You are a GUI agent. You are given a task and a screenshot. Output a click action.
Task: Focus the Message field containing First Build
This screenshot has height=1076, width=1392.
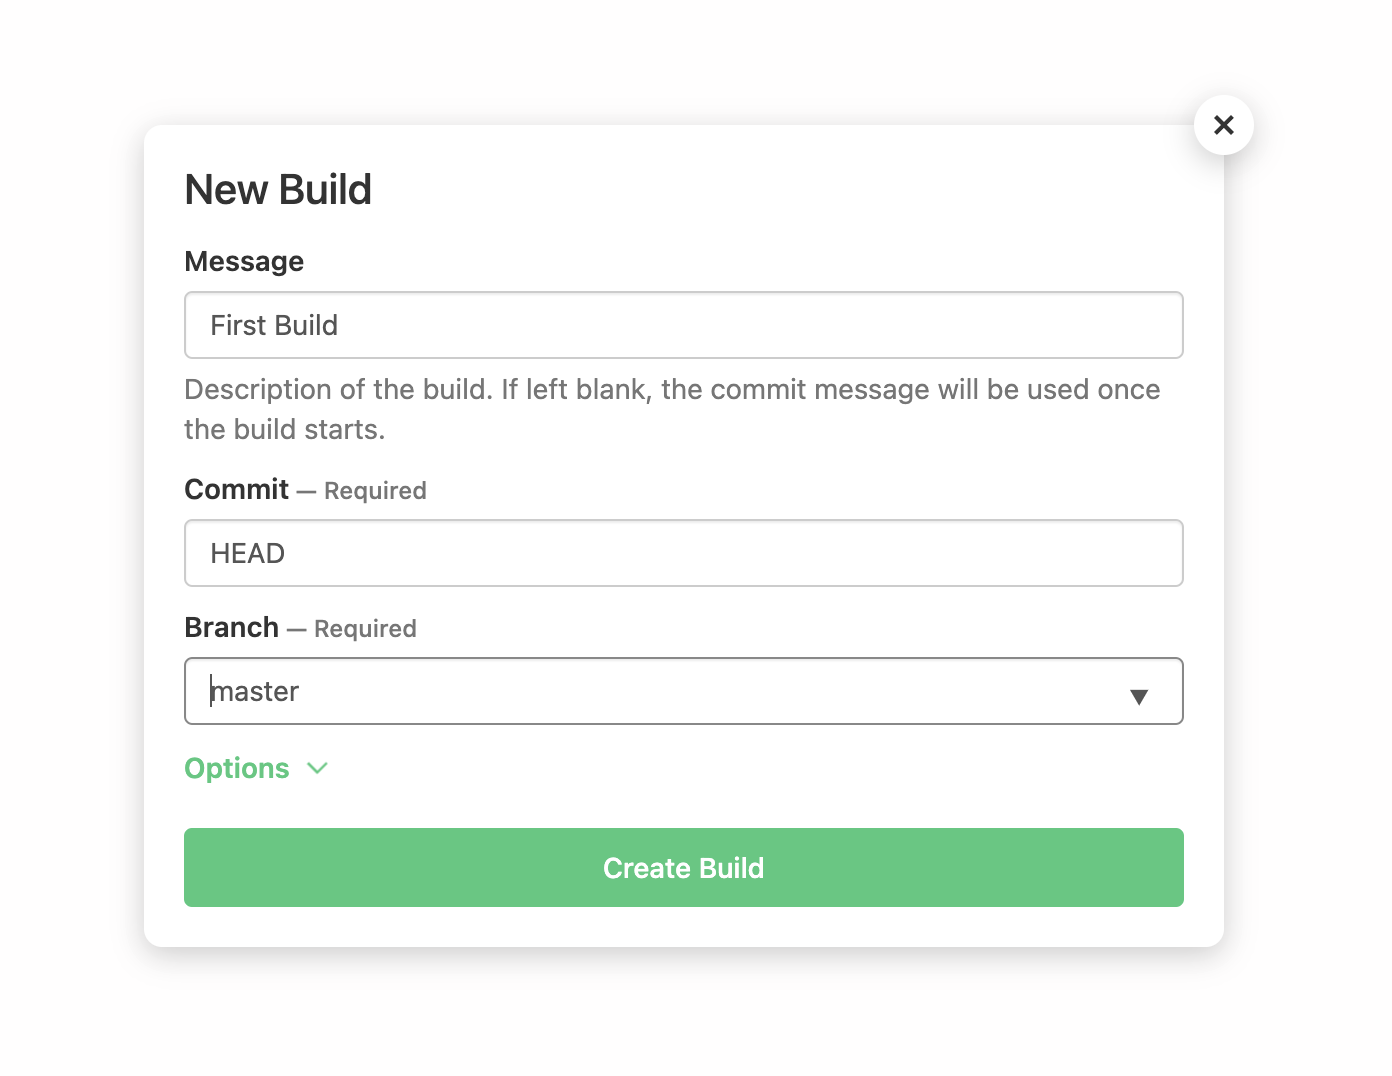tap(683, 325)
